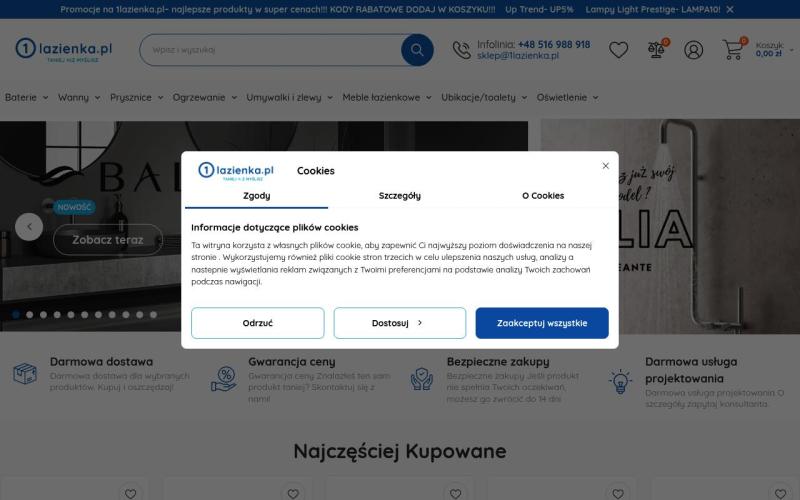Open the product comparison scales icon
The height and width of the screenshot is (500, 800).
(656, 49)
